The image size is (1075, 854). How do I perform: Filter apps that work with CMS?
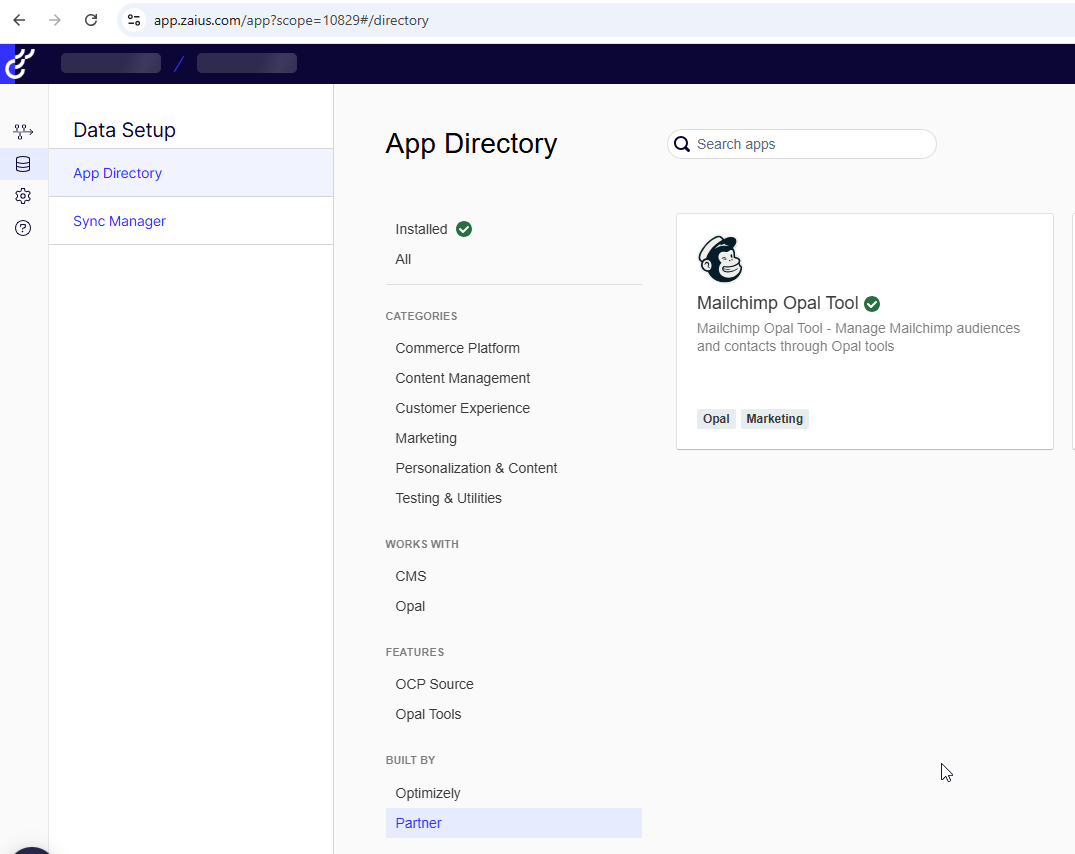coord(410,576)
